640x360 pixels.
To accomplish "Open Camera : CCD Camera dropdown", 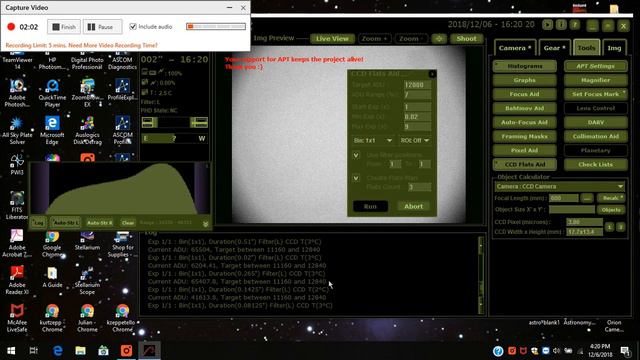I will coord(559,187).
